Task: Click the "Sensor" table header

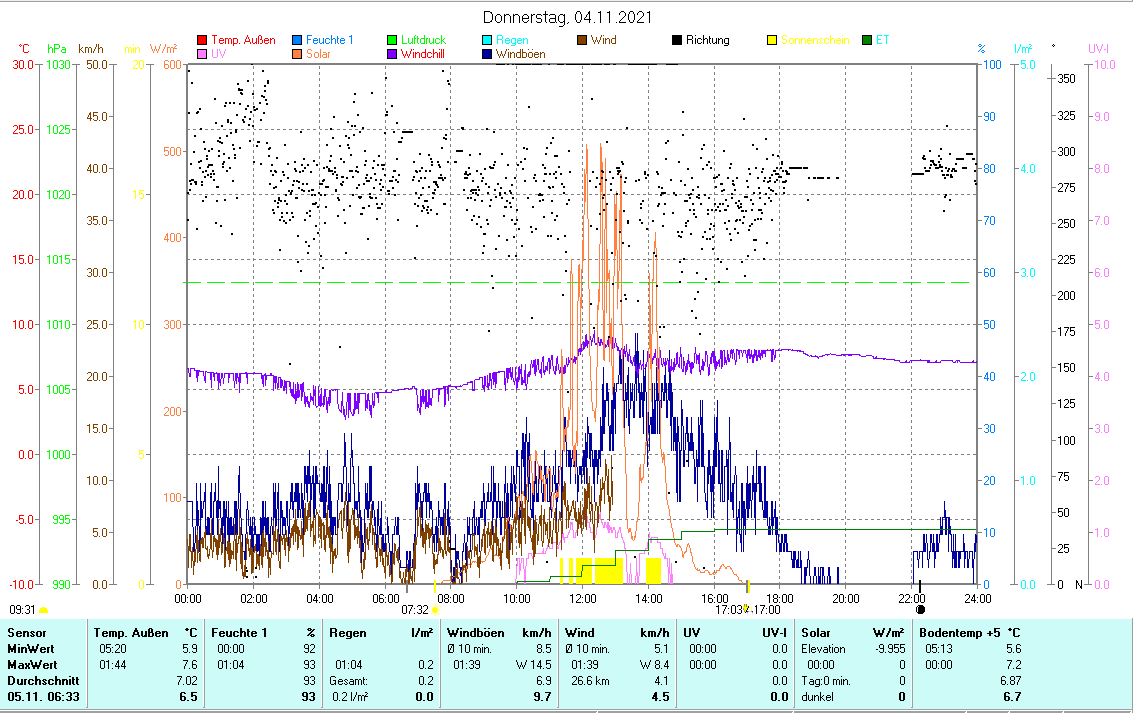Action: point(27,633)
